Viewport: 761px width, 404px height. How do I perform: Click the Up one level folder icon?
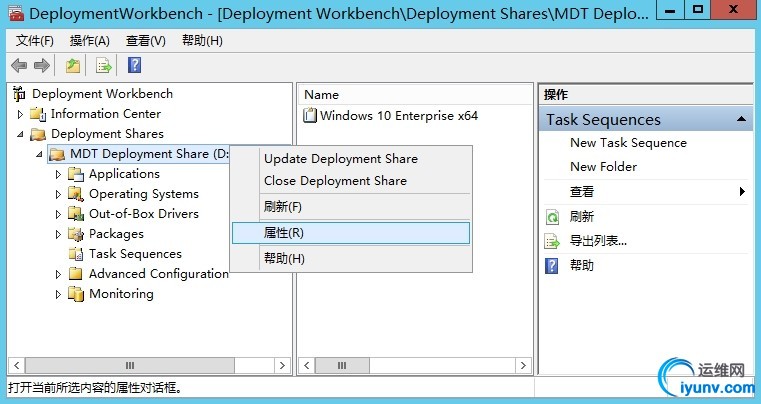[72, 66]
